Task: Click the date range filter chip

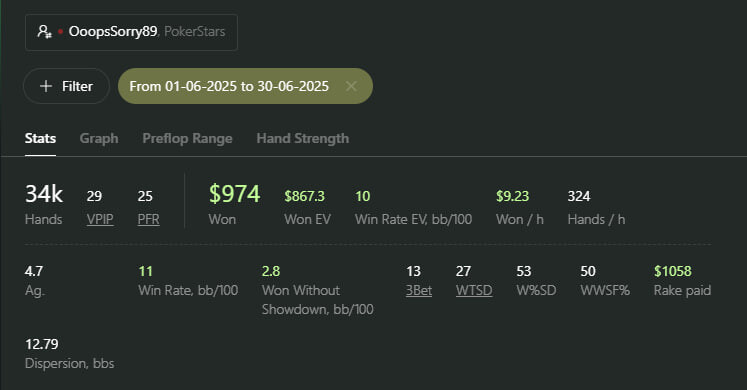Action: tap(245, 86)
